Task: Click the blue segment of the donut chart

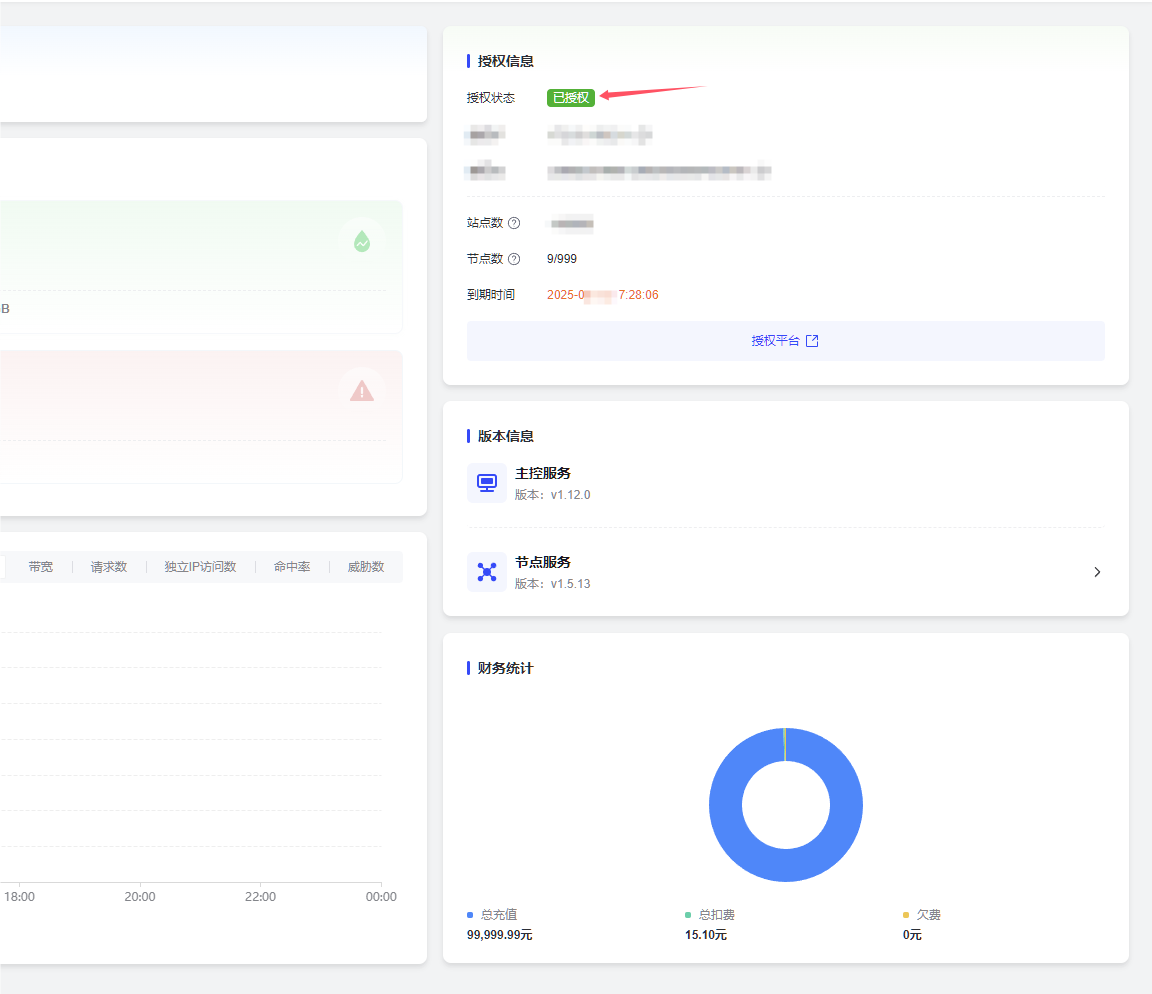Action: click(726, 805)
